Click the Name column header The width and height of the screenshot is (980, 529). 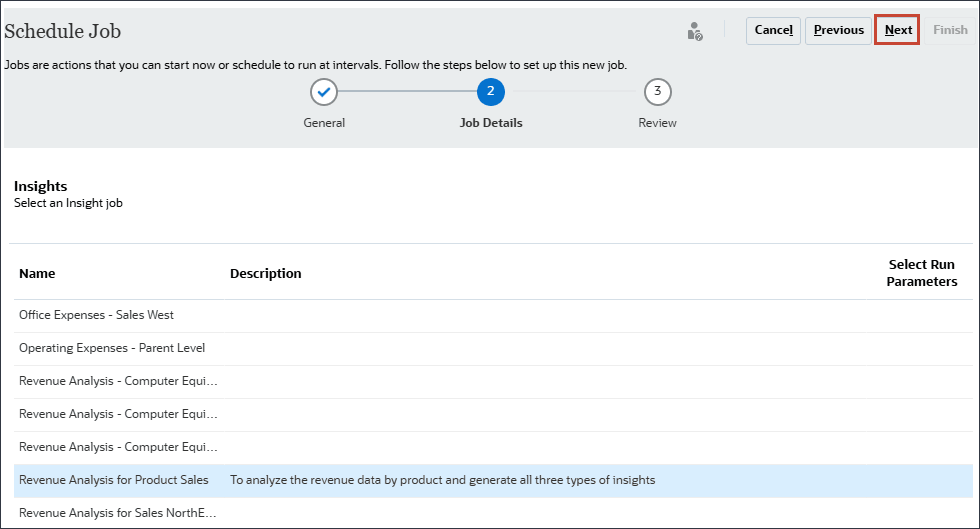point(37,273)
